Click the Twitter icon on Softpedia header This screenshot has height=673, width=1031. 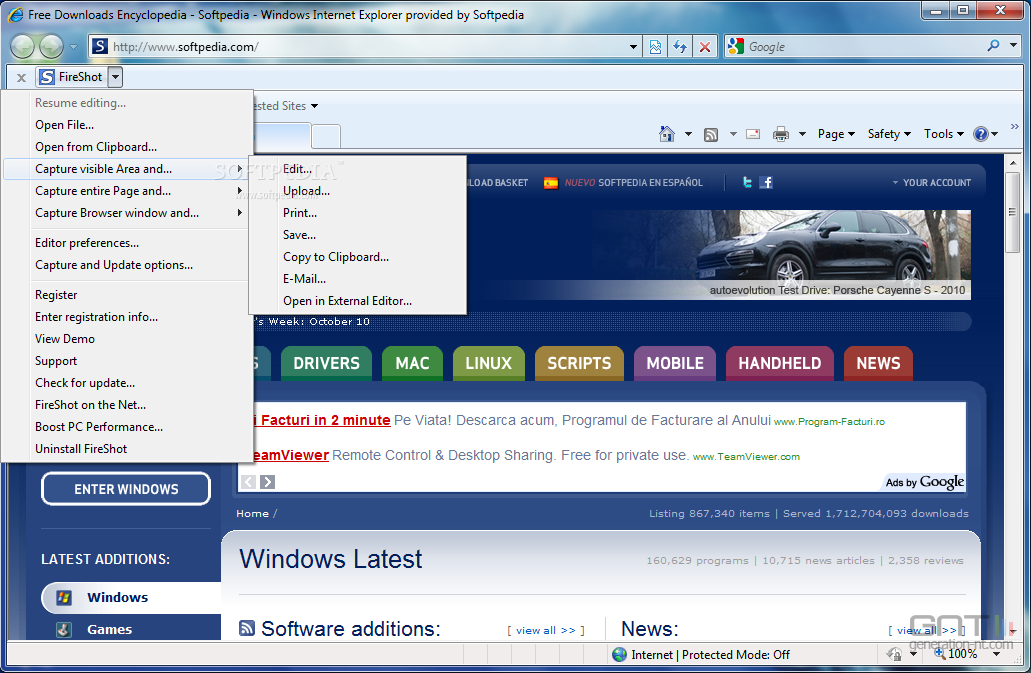coord(747,182)
